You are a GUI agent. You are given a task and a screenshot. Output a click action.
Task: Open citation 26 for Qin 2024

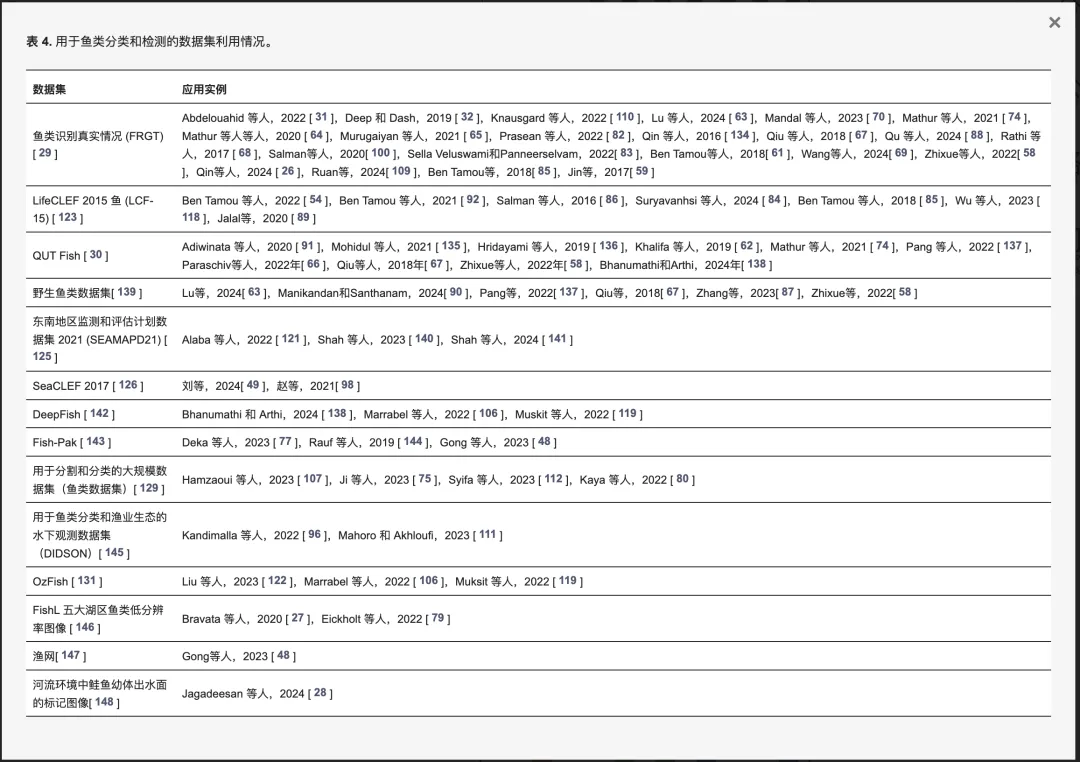(x=288, y=171)
